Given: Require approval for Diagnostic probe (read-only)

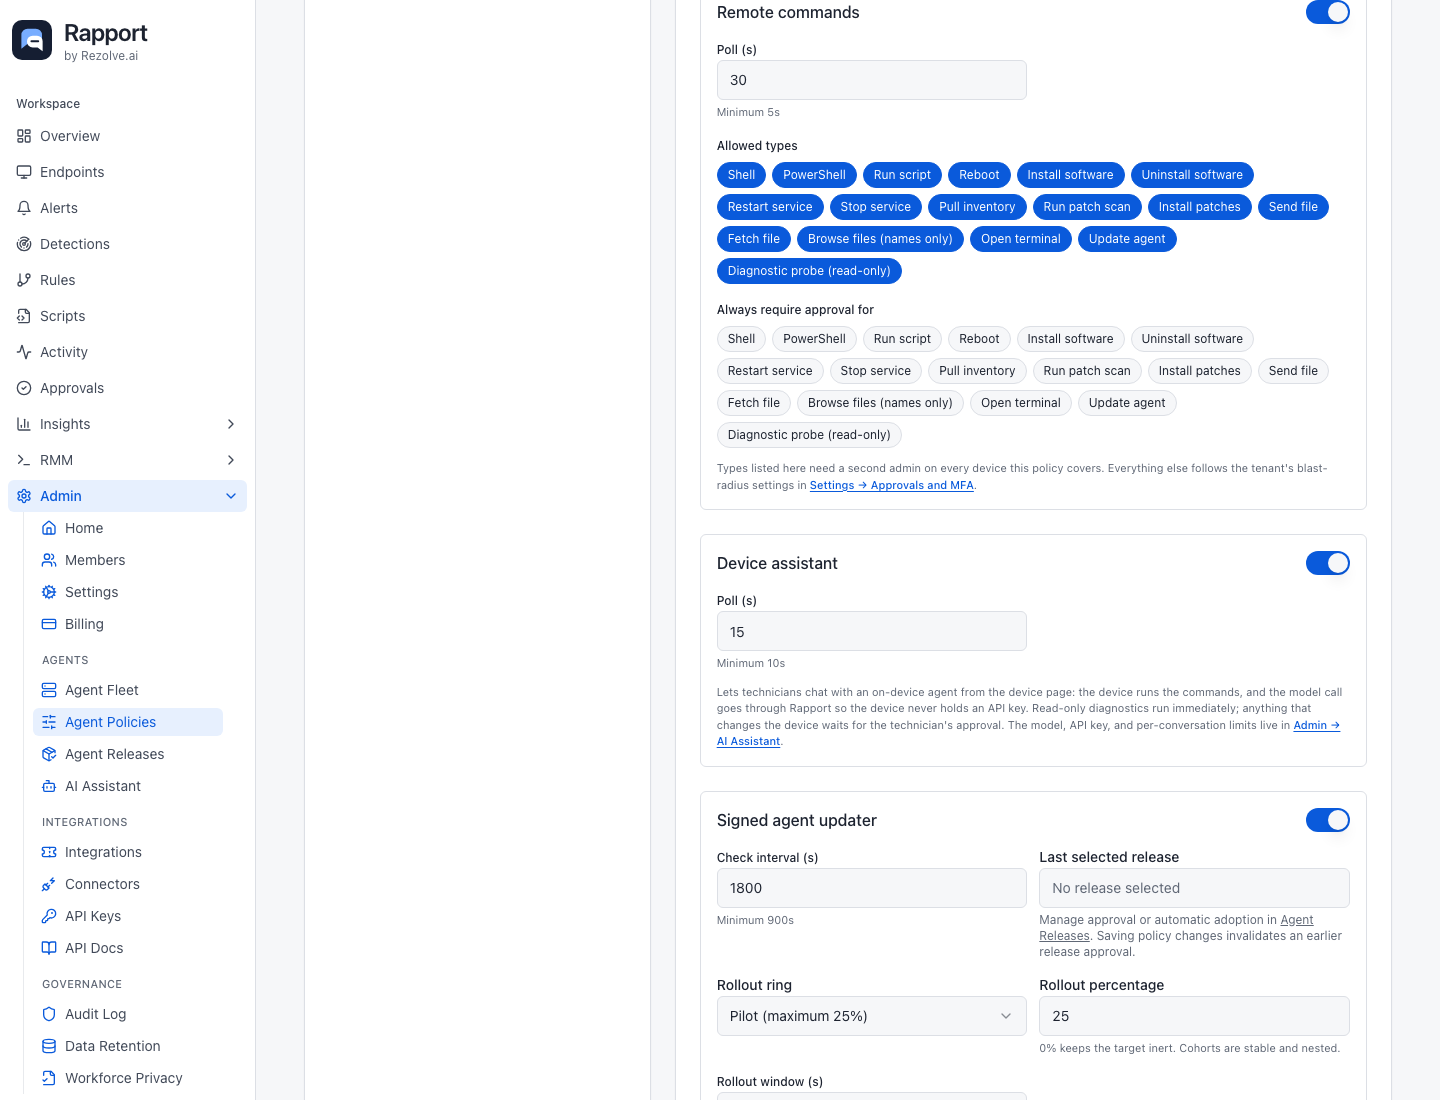Looking at the screenshot, I should point(809,435).
